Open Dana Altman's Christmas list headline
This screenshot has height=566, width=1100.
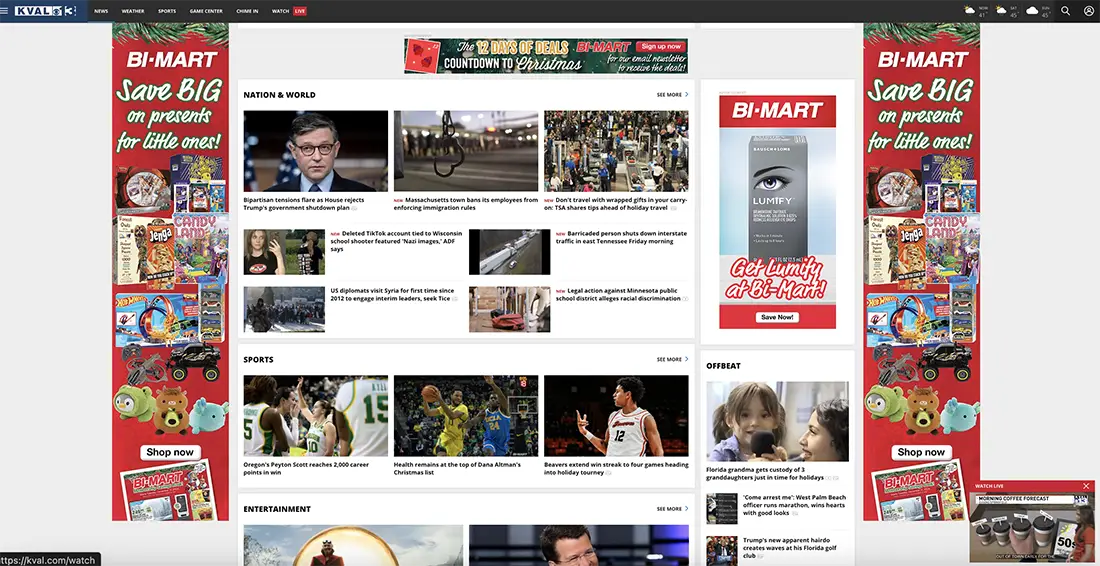click(x=457, y=468)
